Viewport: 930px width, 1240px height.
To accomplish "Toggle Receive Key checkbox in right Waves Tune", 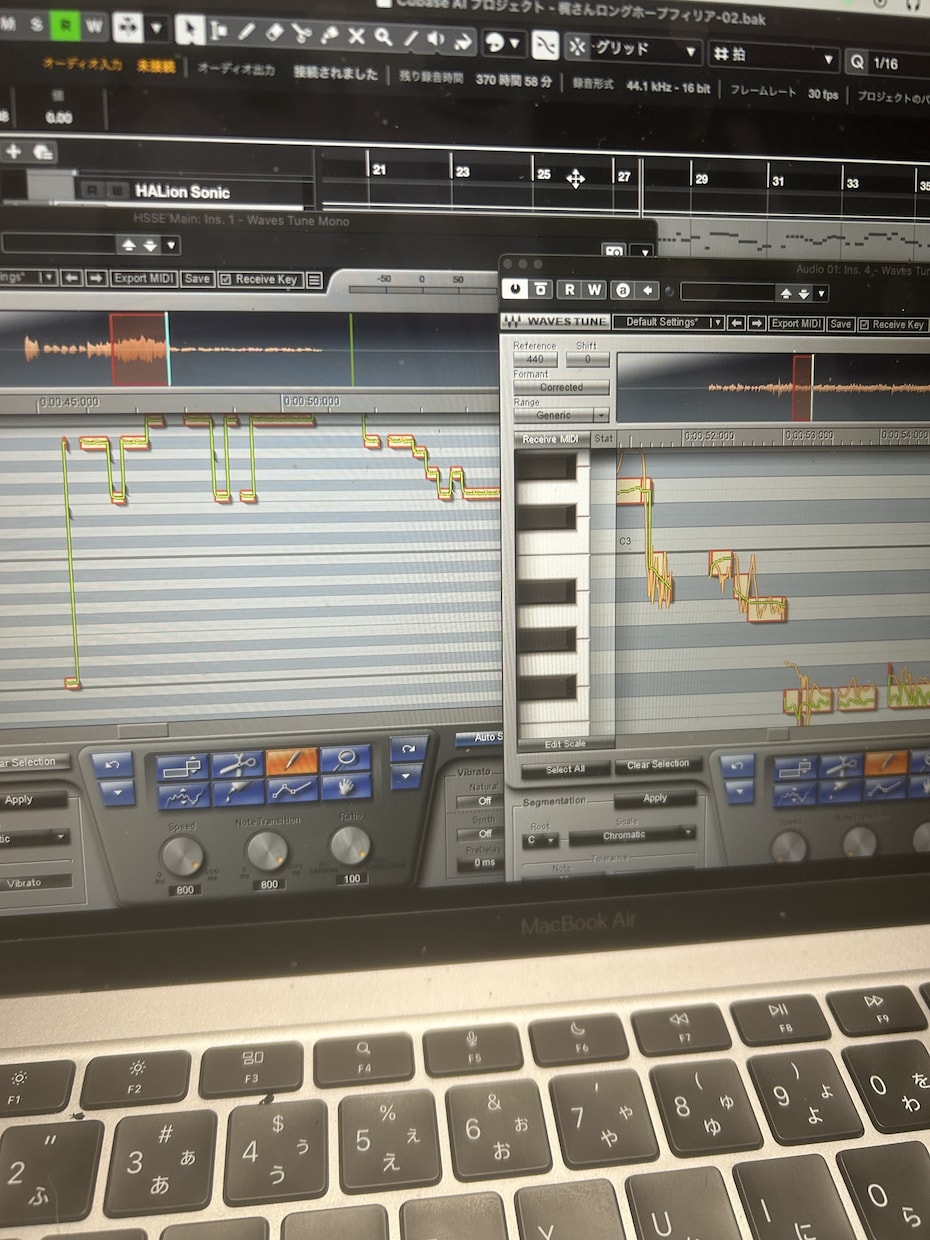I will click(x=863, y=325).
